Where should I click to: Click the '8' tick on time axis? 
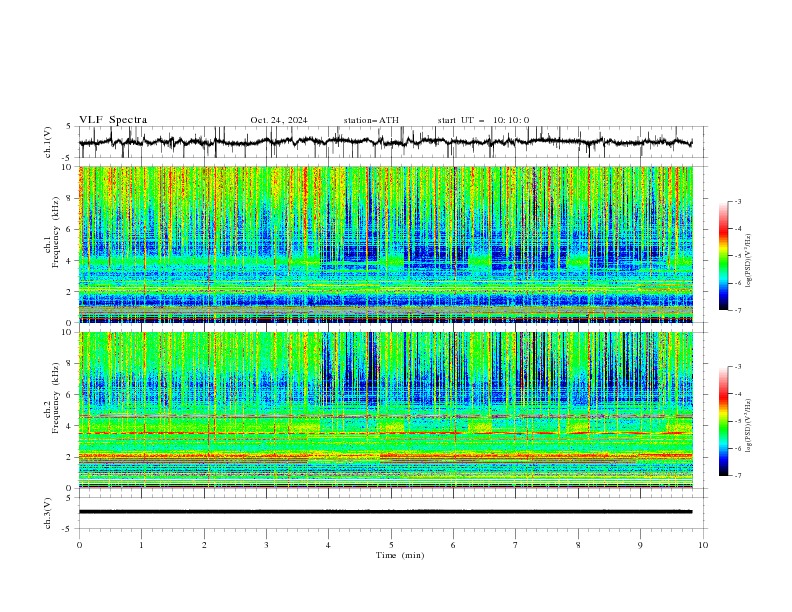578,545
